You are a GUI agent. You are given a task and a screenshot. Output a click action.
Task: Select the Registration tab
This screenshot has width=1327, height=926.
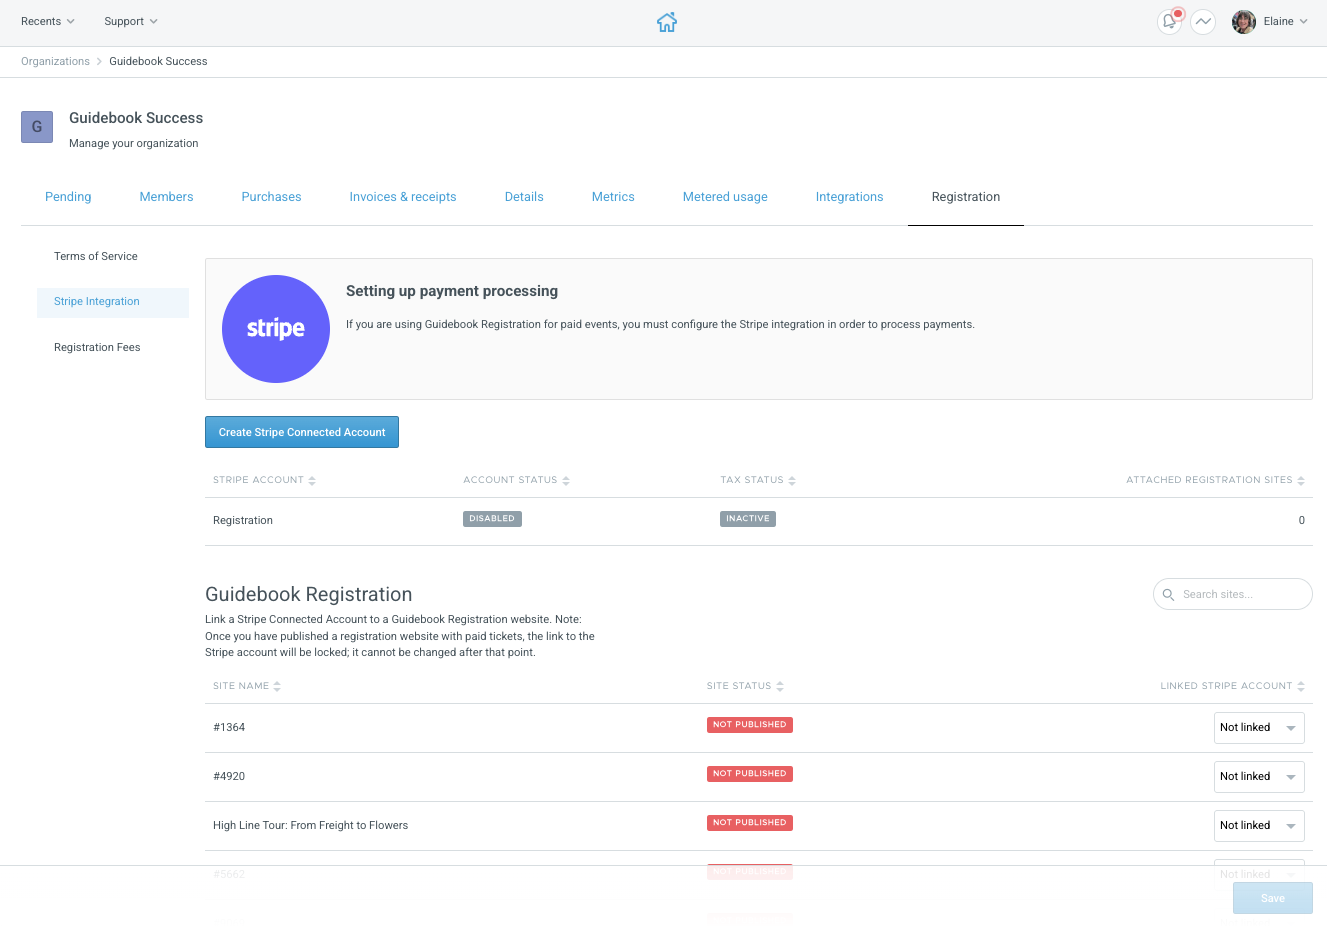coord(966,197)
